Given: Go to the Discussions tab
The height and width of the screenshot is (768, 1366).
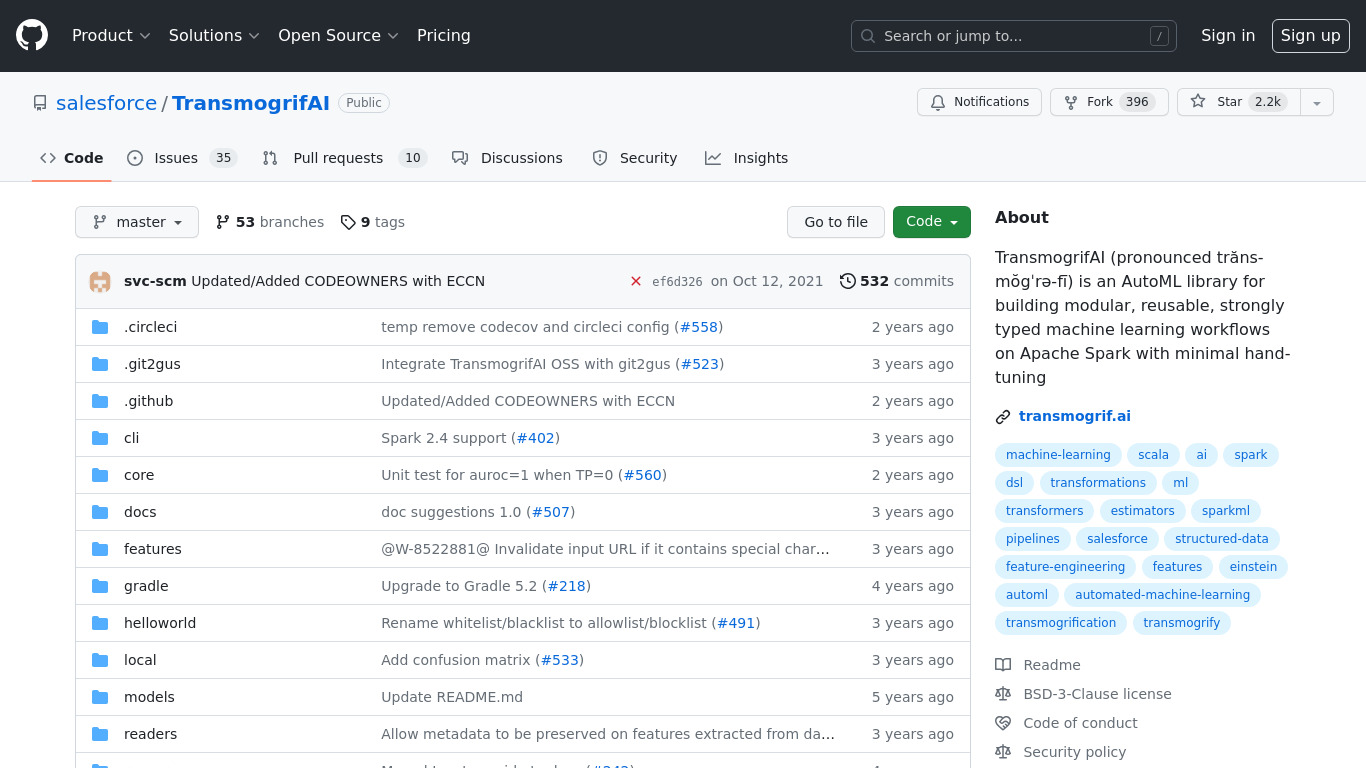Looking at the screenshot, I should click(x=507, y=158).
